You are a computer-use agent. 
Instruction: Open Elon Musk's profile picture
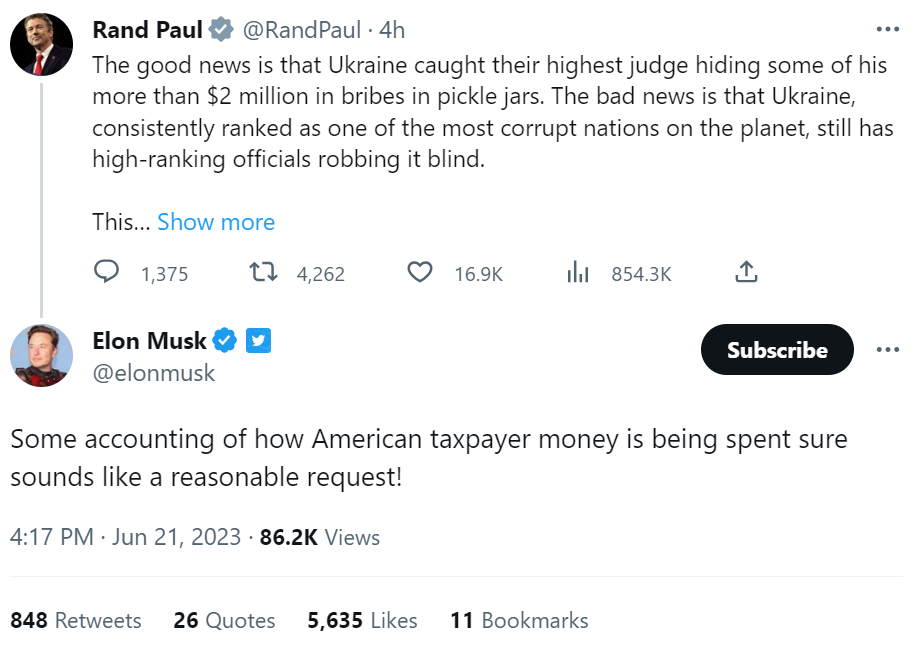pyautogui.click(x=41, y=356)
